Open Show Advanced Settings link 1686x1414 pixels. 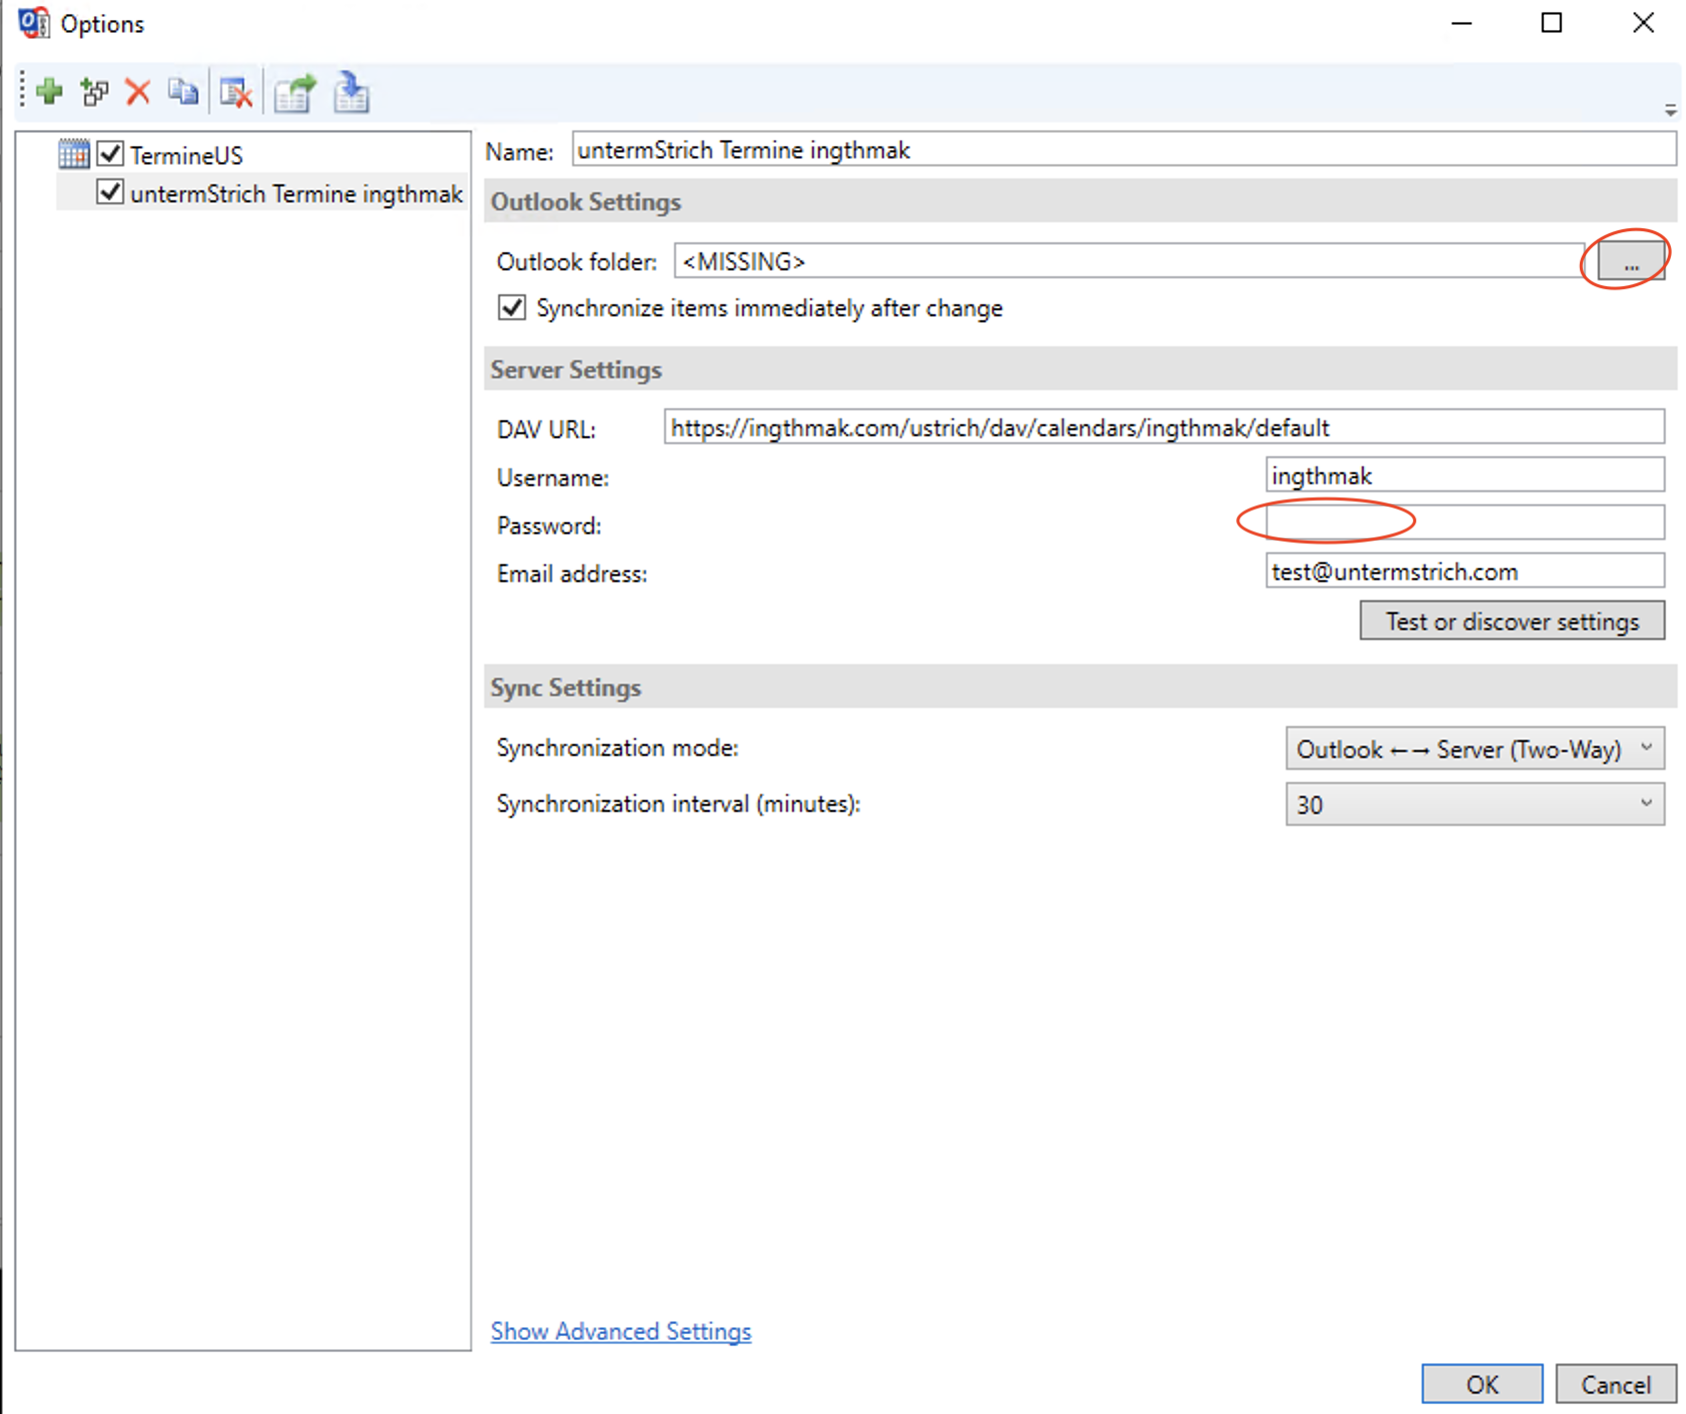(620, 1331)
